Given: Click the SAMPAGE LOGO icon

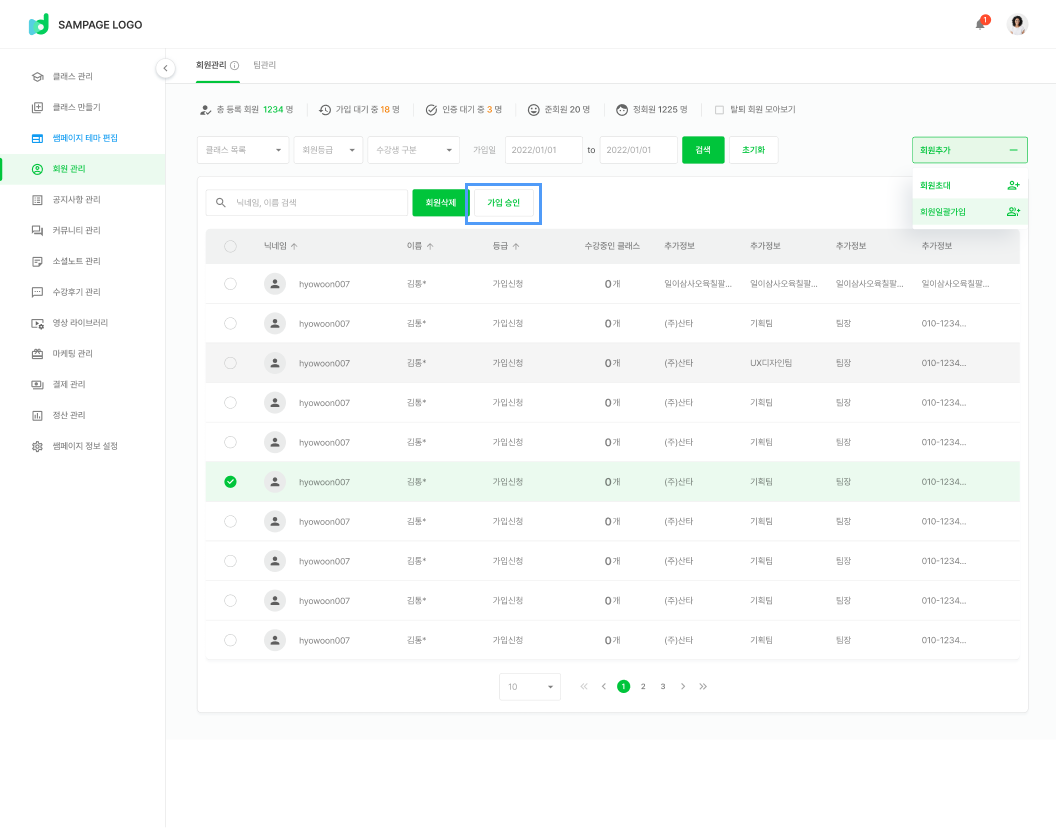Looking at the screenshot, I should click(39, 24).
